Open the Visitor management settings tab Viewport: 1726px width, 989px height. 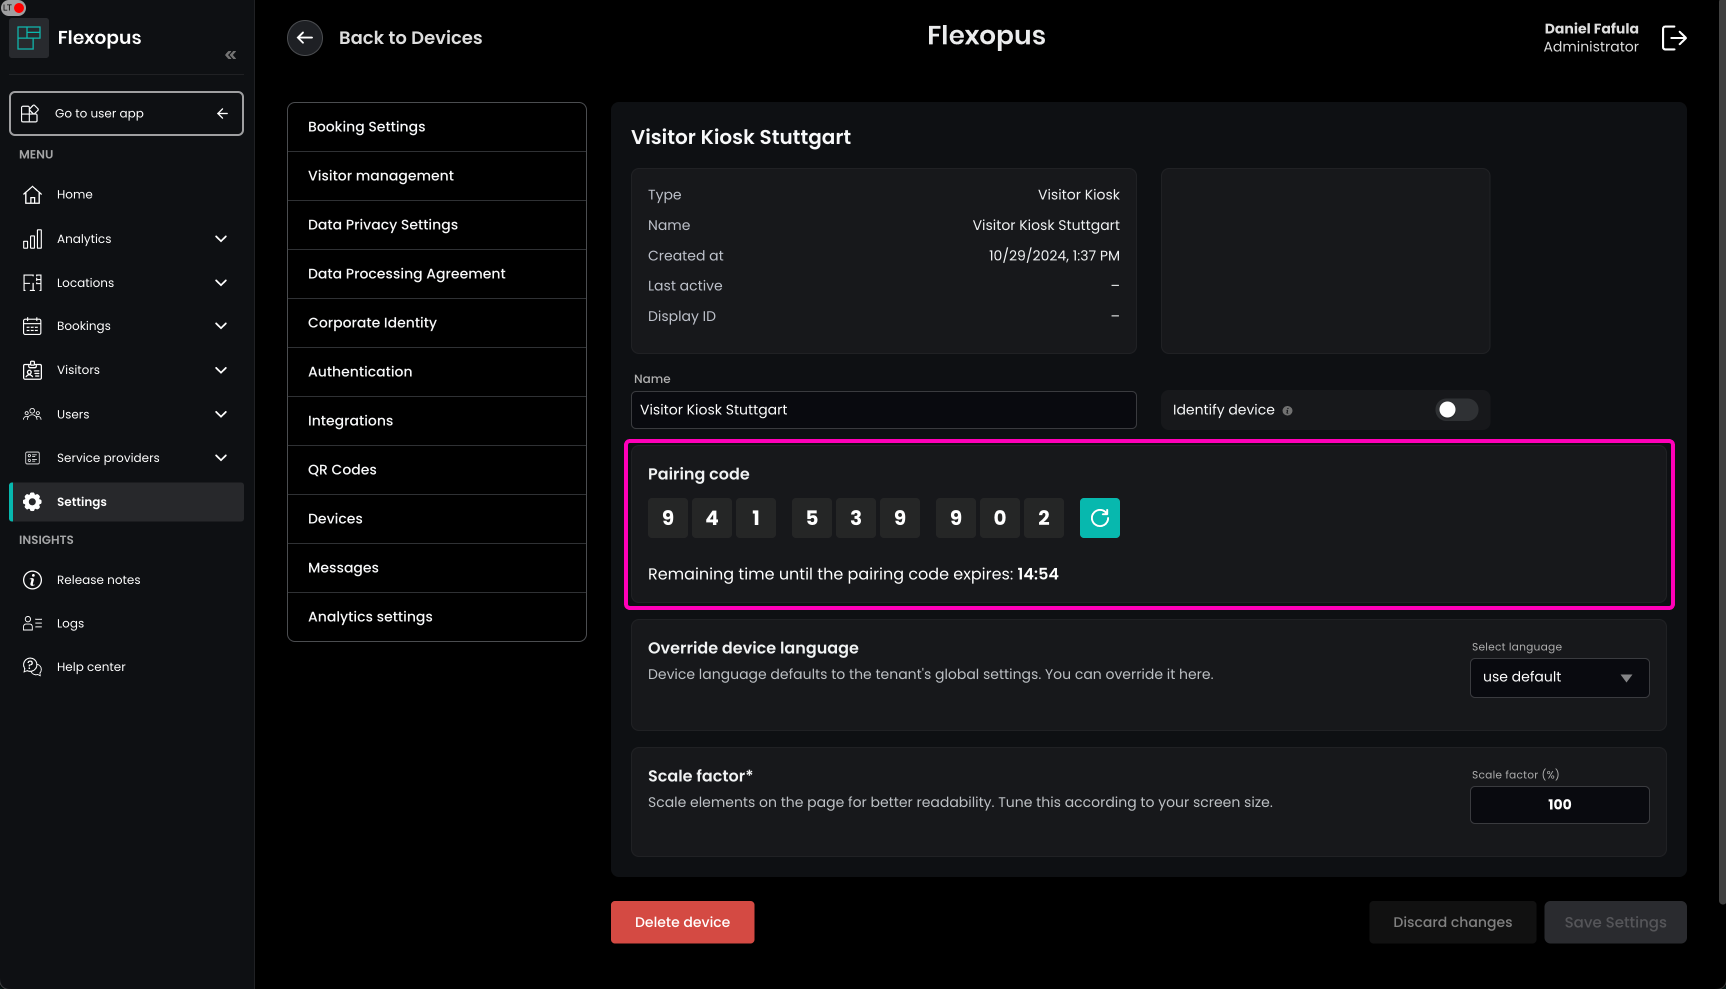436,176
